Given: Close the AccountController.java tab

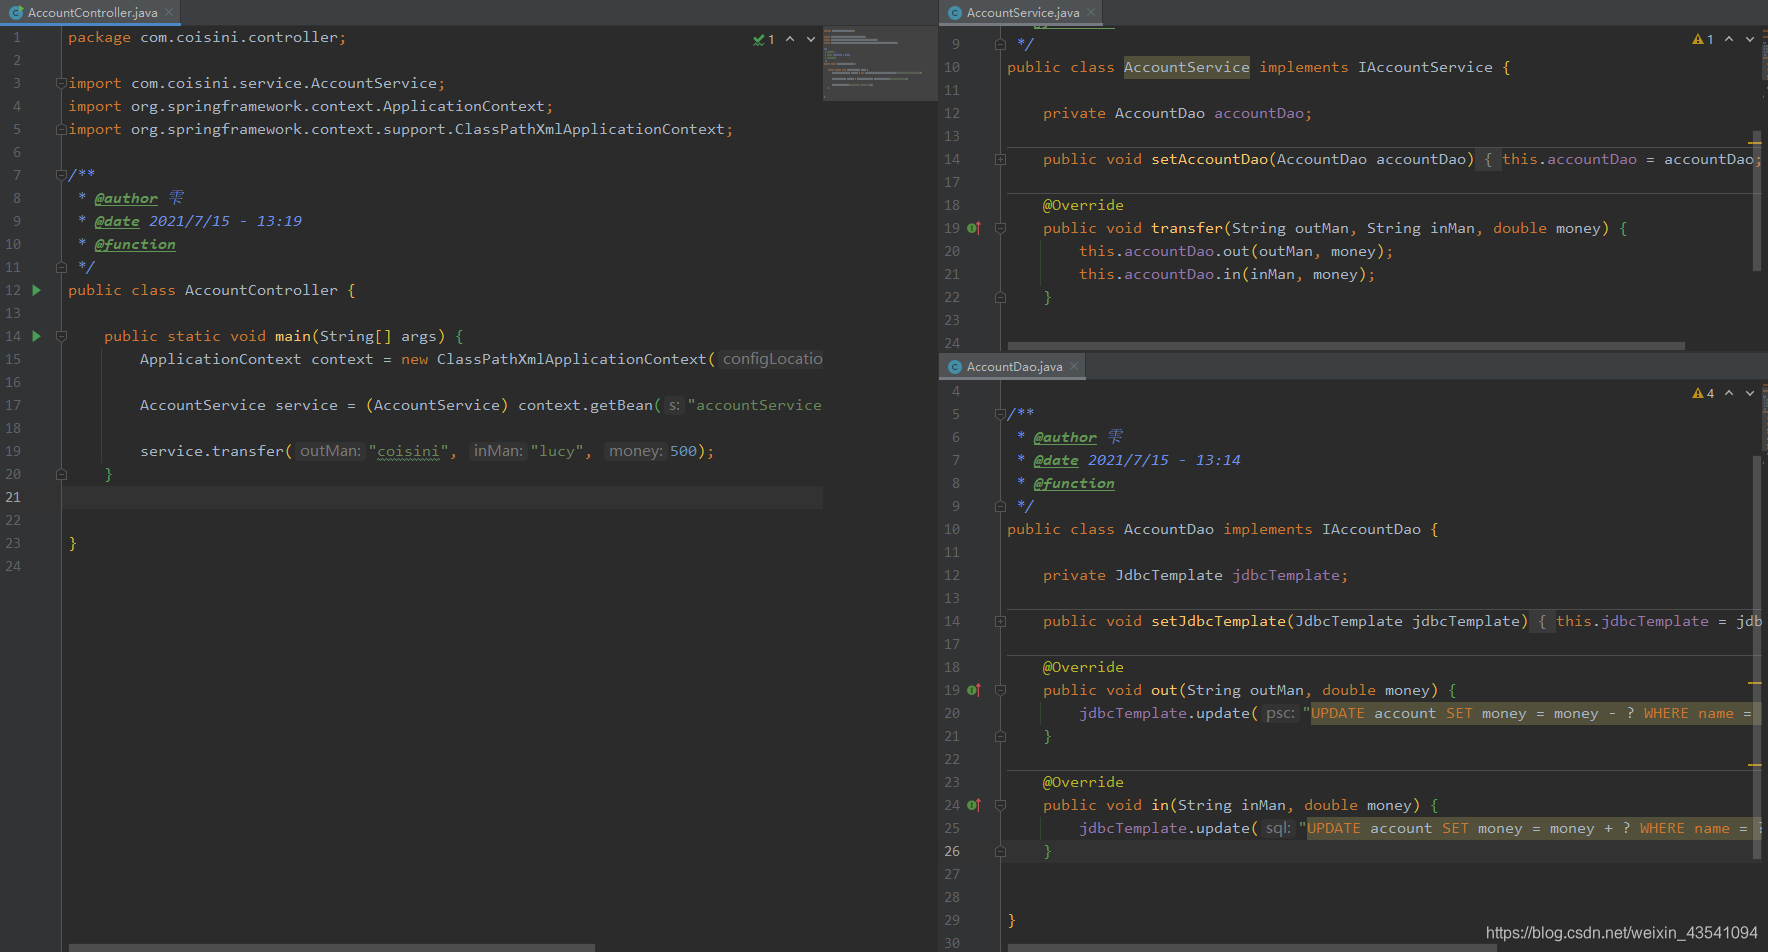Looking at the screenshot, I should [x=169, y=12].
